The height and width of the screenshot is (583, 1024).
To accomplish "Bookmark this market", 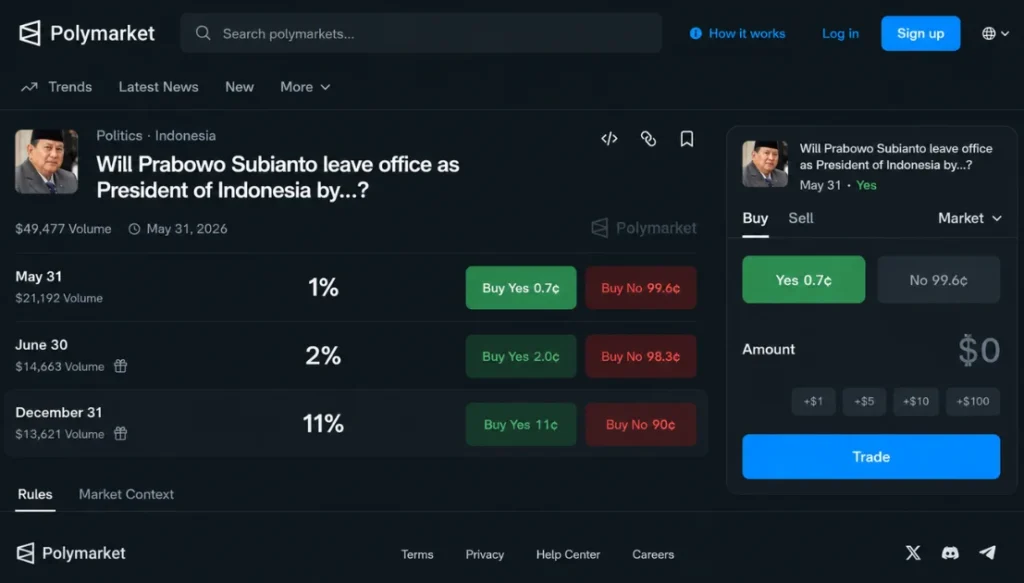I will point(686,138).
